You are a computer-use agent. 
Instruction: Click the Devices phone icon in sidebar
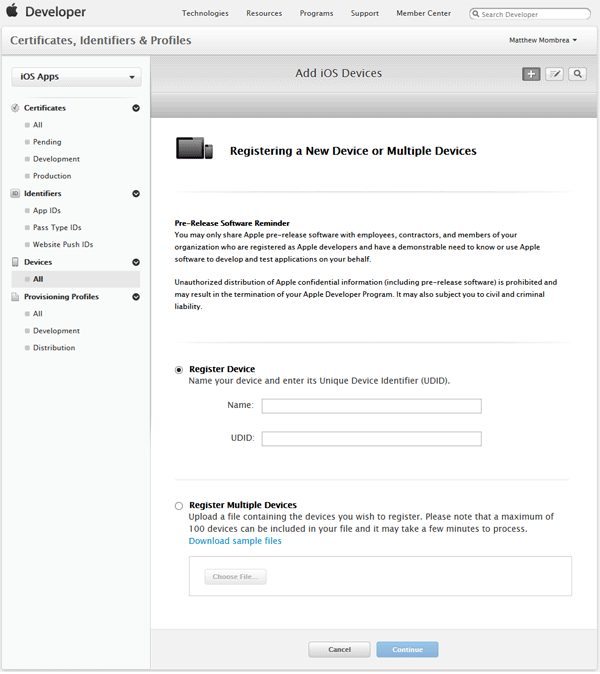15,262
